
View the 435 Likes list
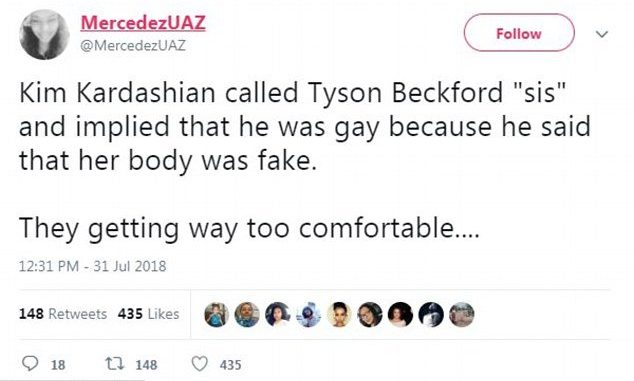[x=148, y=314]
